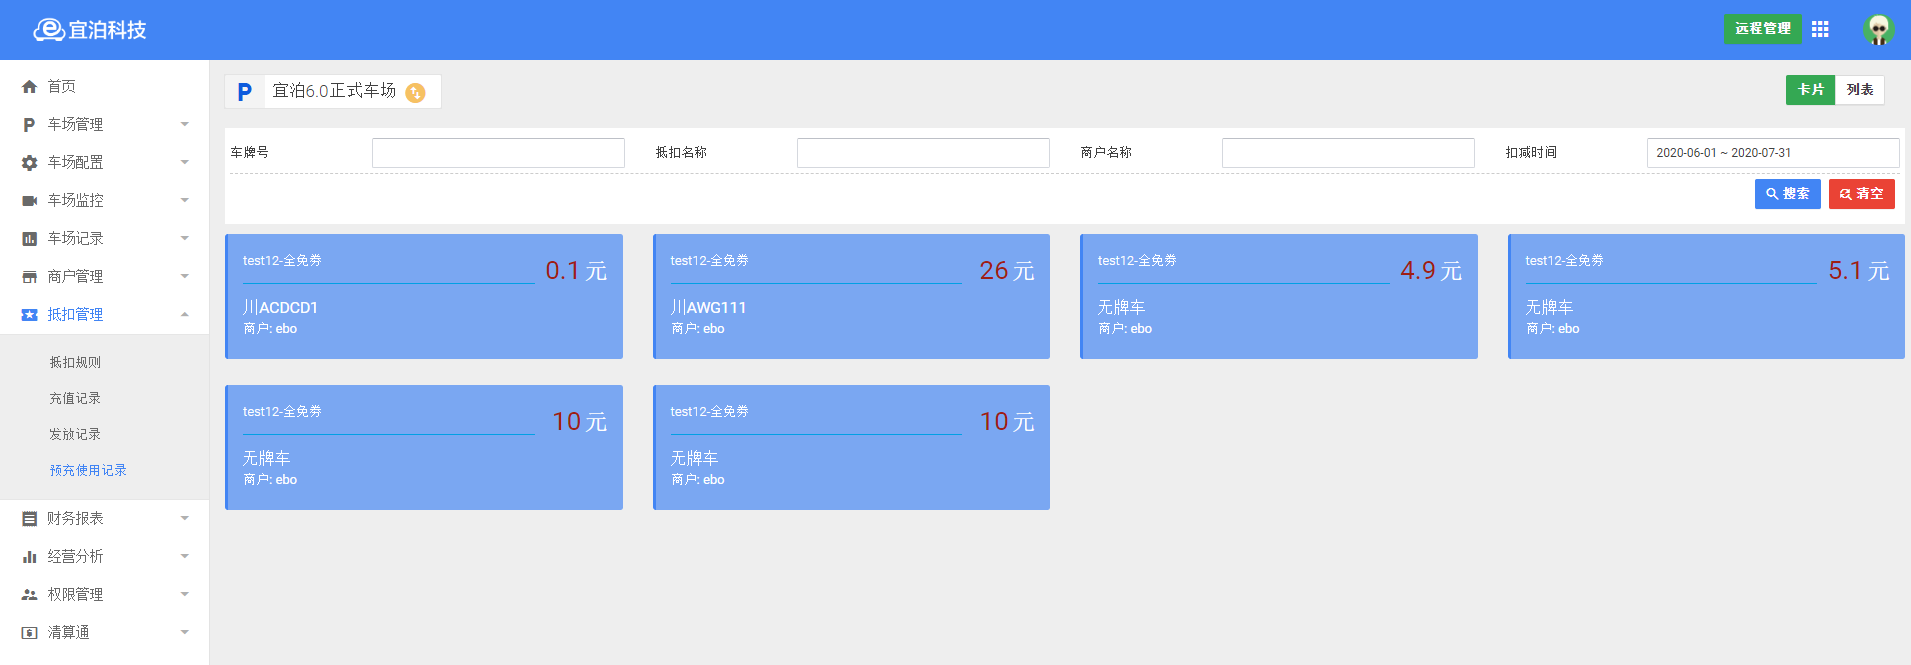Image resolution: width=1911 pixels, height=665 pixels.
Task: Click the P icon beside 车场管理
Action: [x=29, y=125]
